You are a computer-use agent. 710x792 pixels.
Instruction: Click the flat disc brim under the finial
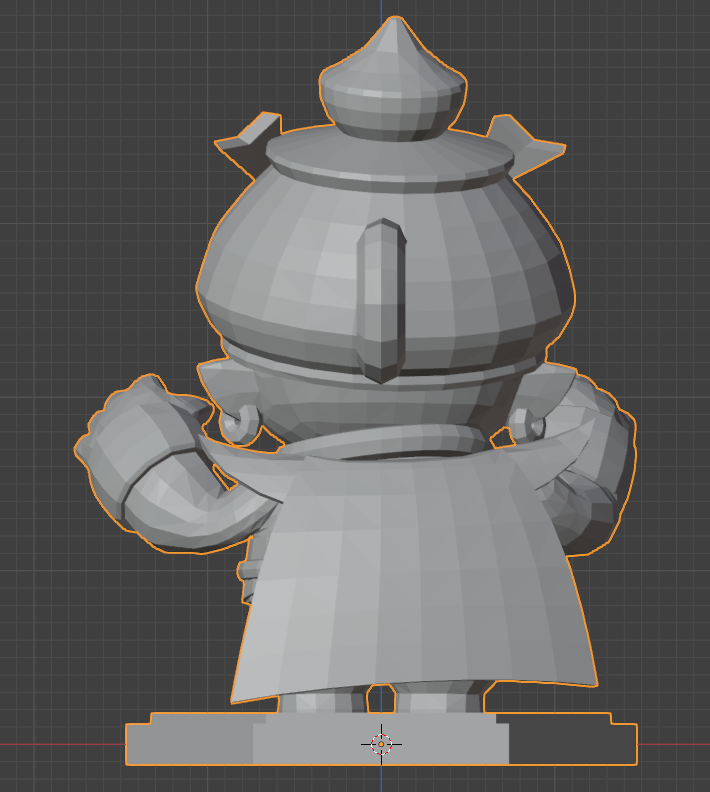click(x=390, y=157)
